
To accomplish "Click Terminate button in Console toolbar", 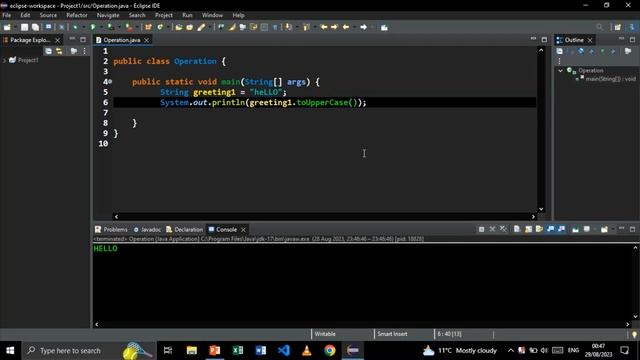I will [482, 229].
